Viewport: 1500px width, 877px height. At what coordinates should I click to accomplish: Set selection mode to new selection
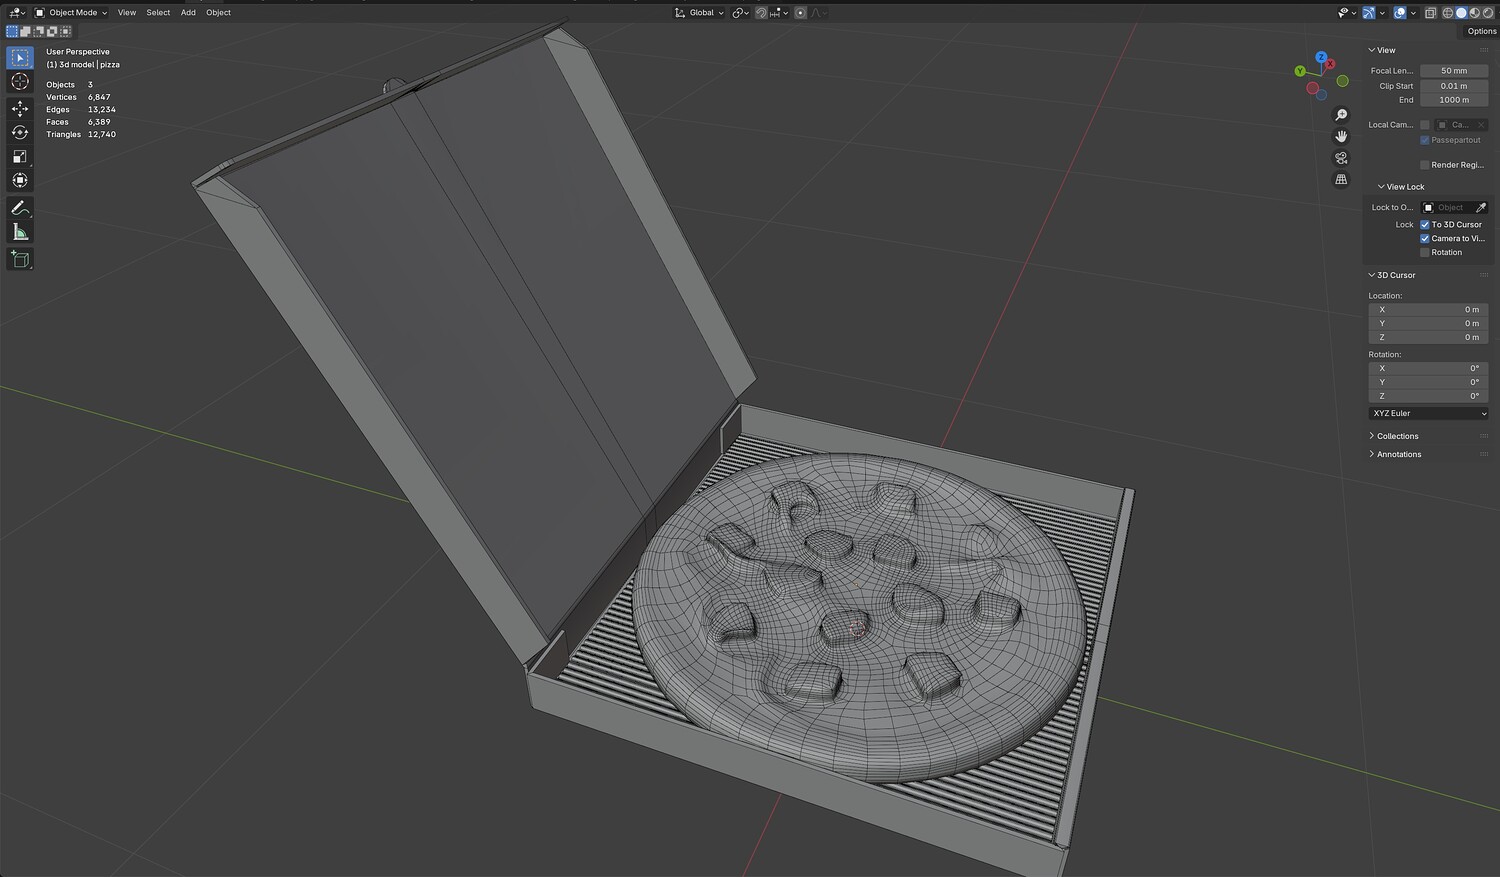click(x=12, y=32)
